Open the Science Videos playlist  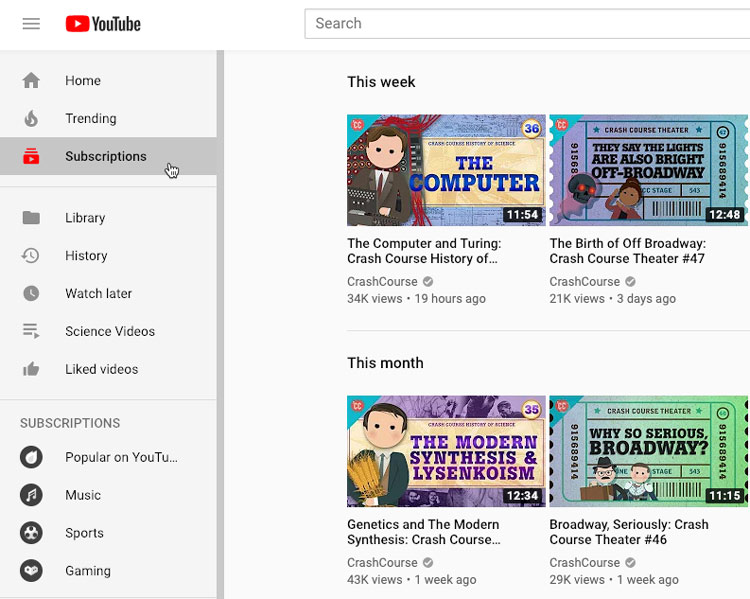[x=108, y=331]
